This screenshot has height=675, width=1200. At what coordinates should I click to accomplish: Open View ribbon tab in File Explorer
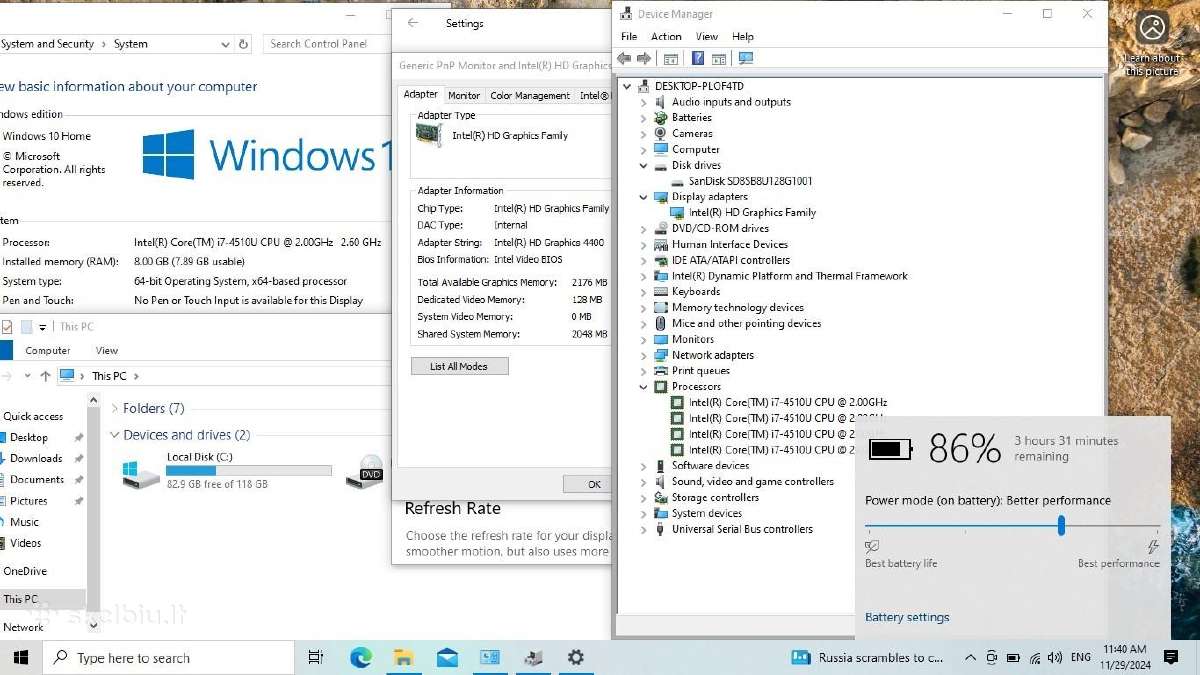[107, 350]
